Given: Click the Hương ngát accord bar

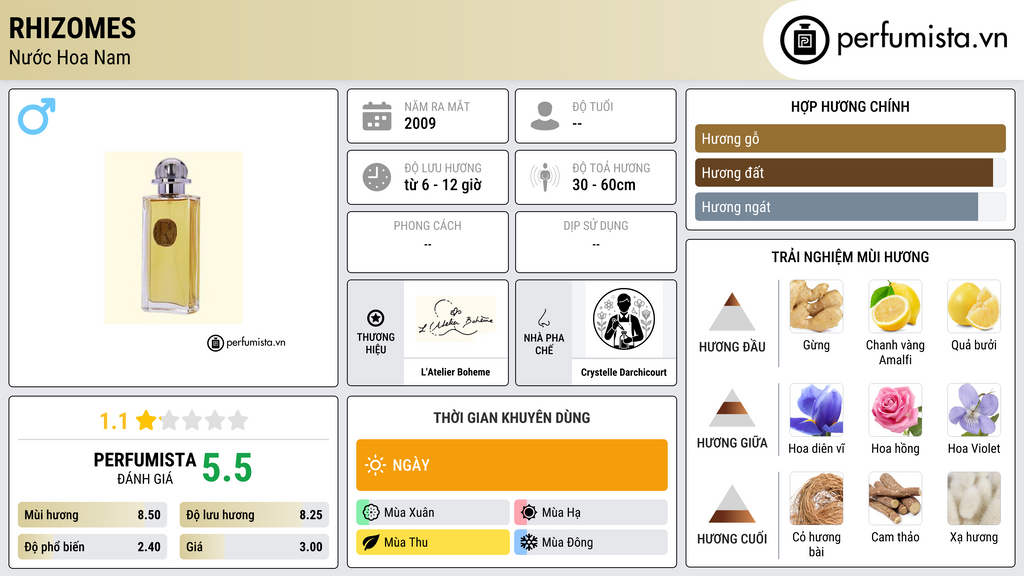Looking at the screenshot, I should [x=850, y=206].
